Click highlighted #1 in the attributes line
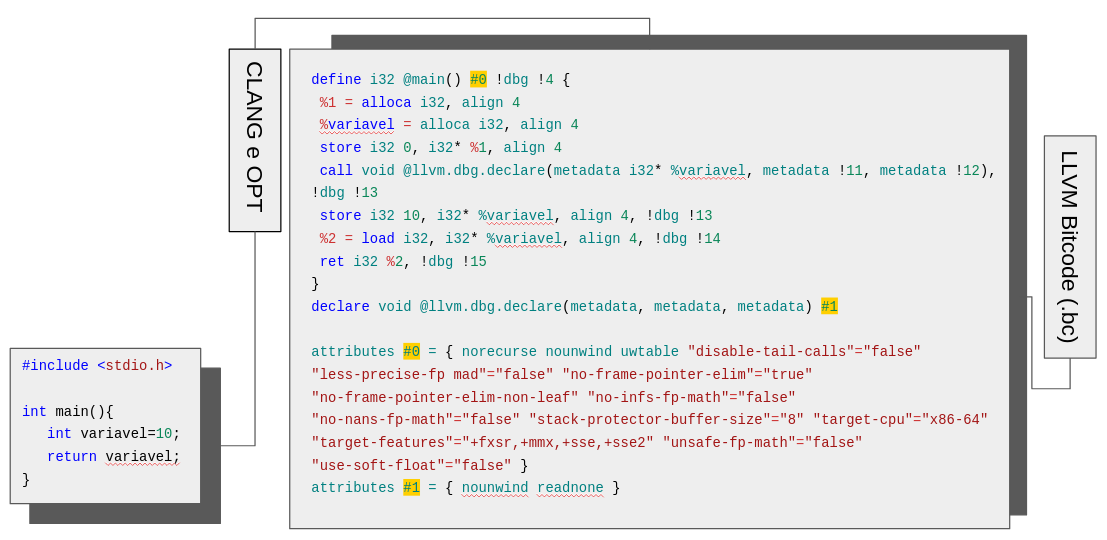 click(412, 488)
